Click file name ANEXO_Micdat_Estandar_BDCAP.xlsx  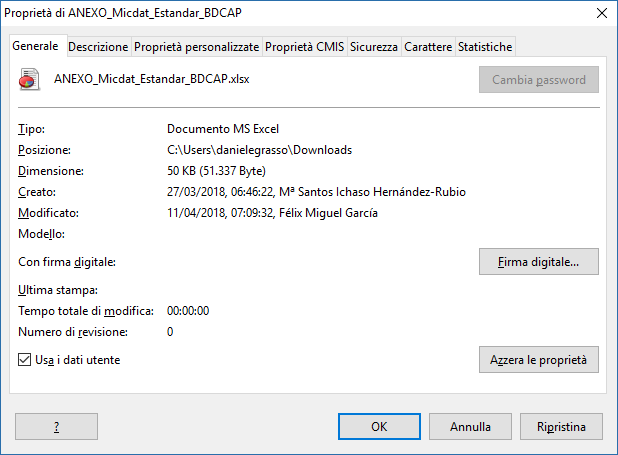(152, 79)
